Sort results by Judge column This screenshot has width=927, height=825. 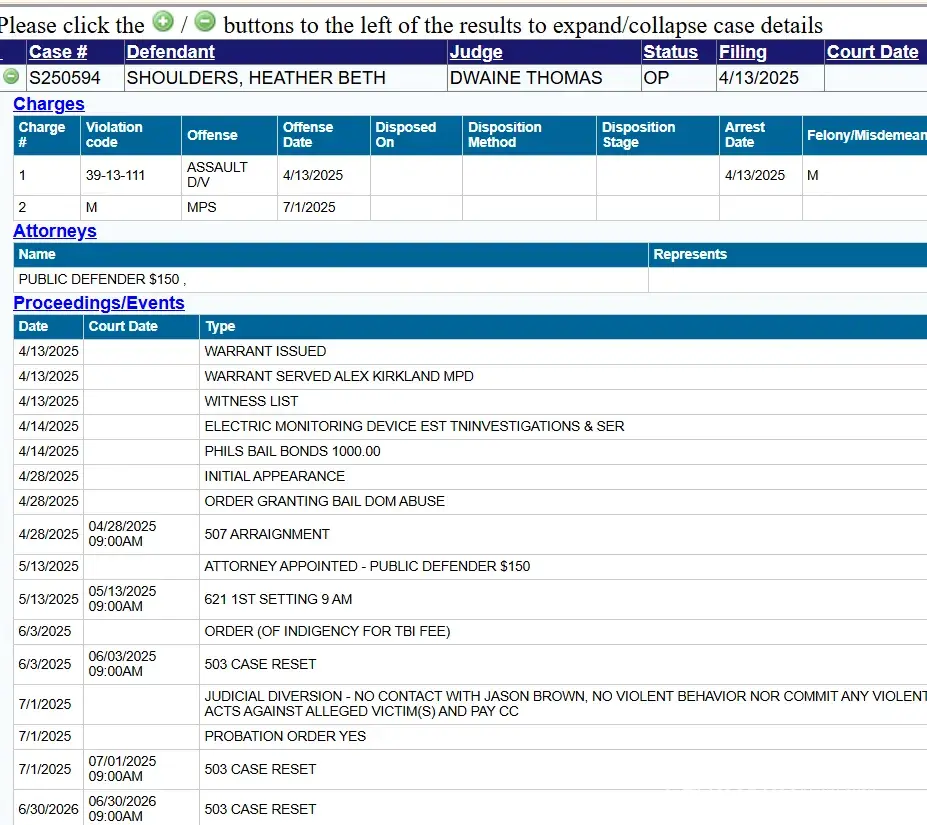pyautogui.click(x=476, y=52)
